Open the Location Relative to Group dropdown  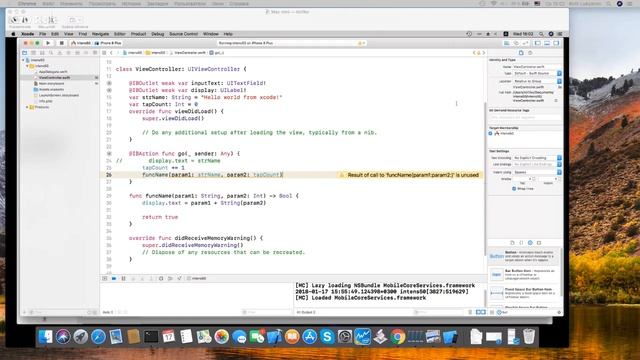[x=537, y=81]
